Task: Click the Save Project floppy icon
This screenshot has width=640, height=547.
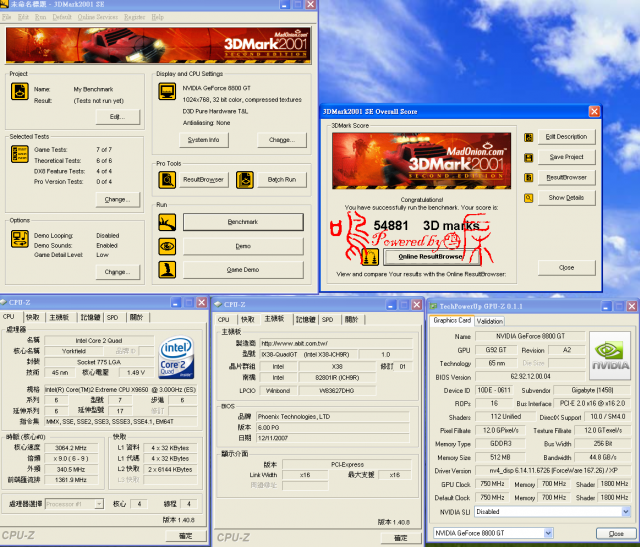Action: 529,158
